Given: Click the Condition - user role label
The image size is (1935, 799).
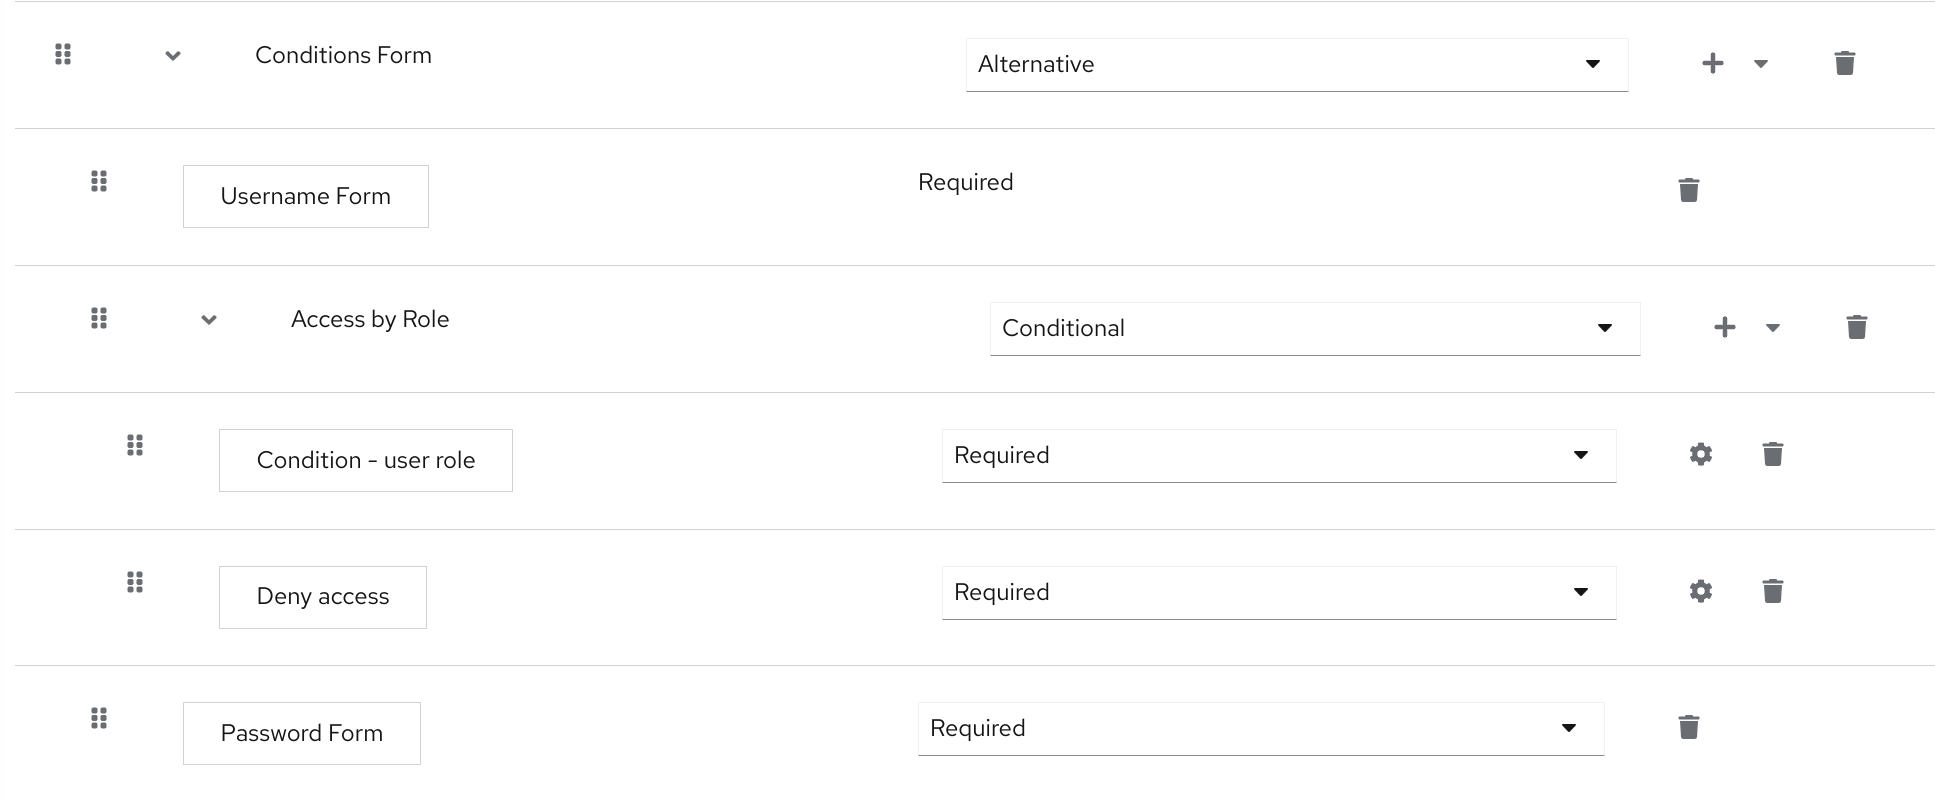Looking at the screenshot, I should click(x=365, y=460).
